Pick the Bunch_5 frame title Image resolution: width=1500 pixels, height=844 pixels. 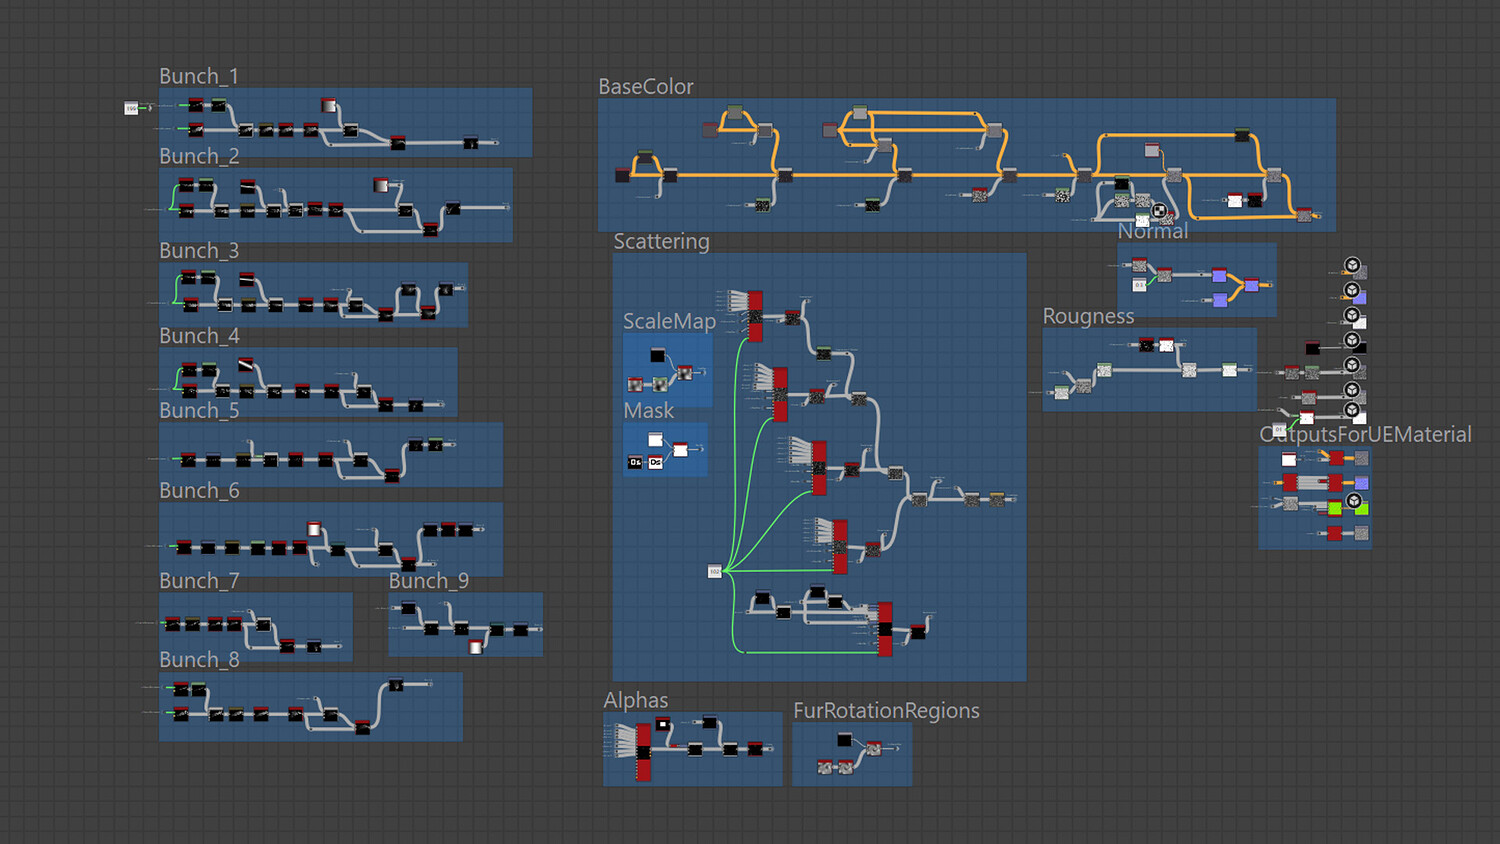point(199,410)
